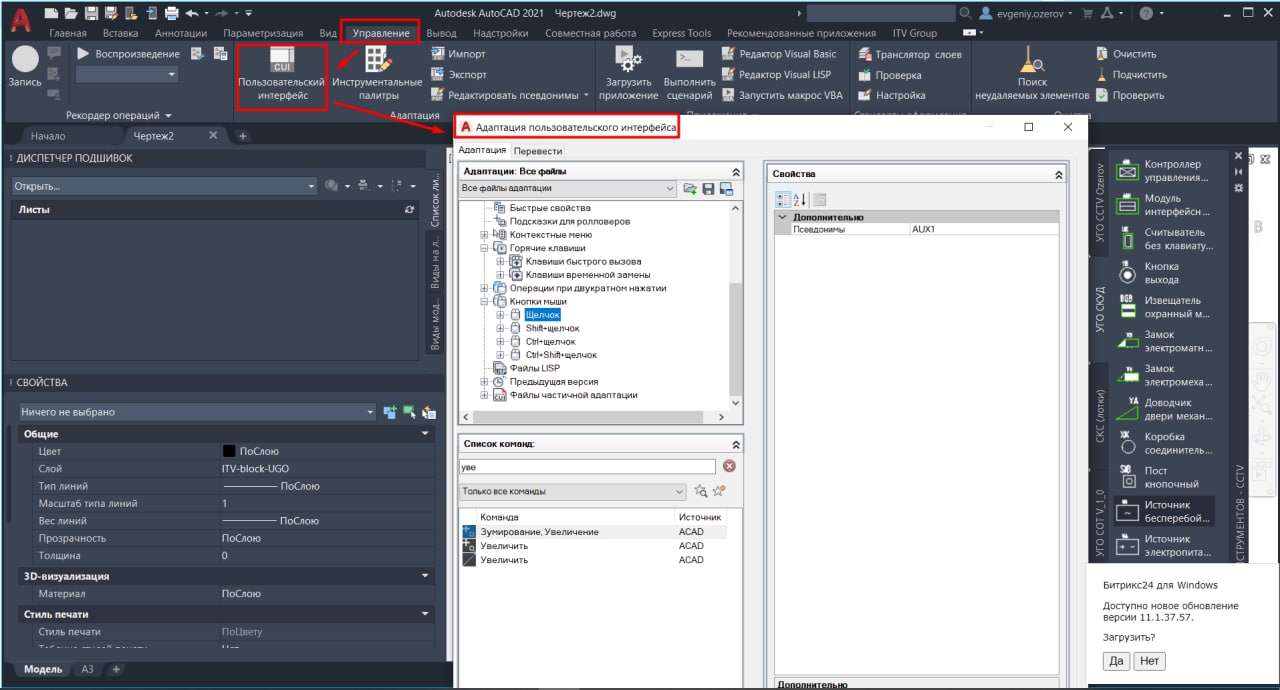Click command search field containing уве
Screen dimensions: 1280x690
[587, 466]
